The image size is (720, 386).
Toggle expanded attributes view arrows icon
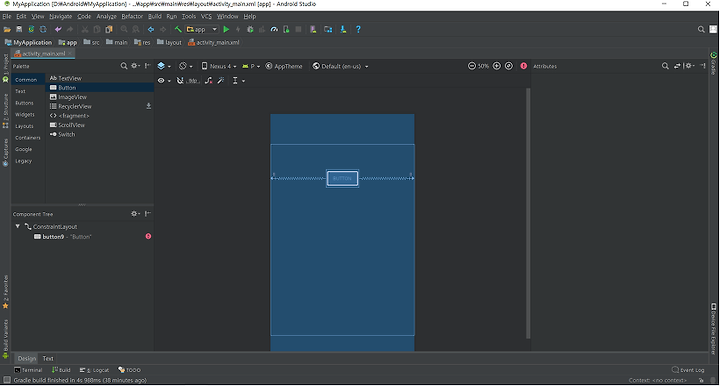[x=677, y=66]
